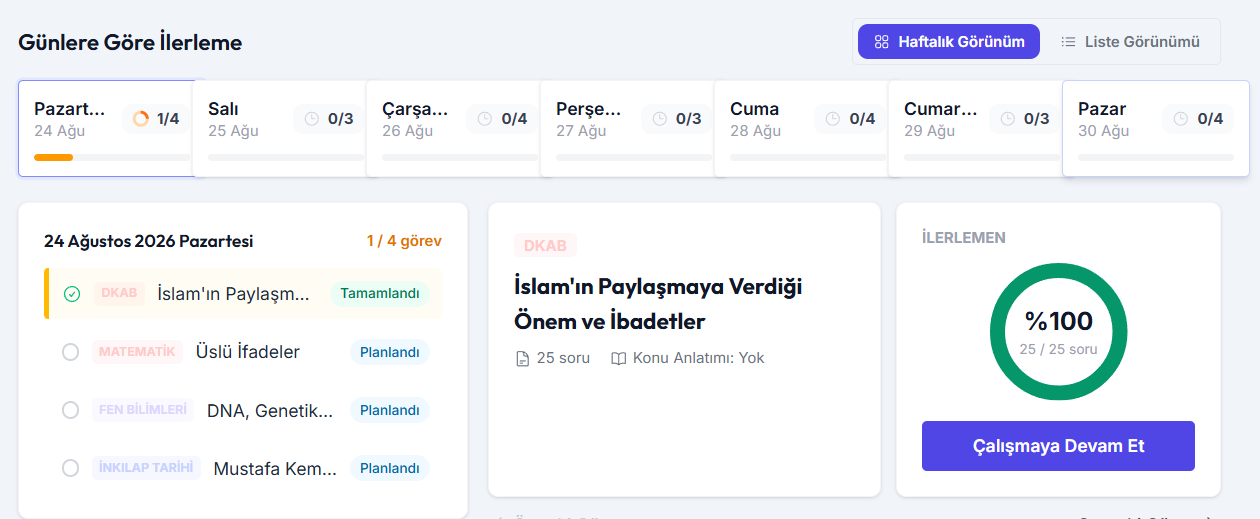Select the Çarşamba 26 Ağu day card
1260x519 pixels.
click(x=454, y=128)
